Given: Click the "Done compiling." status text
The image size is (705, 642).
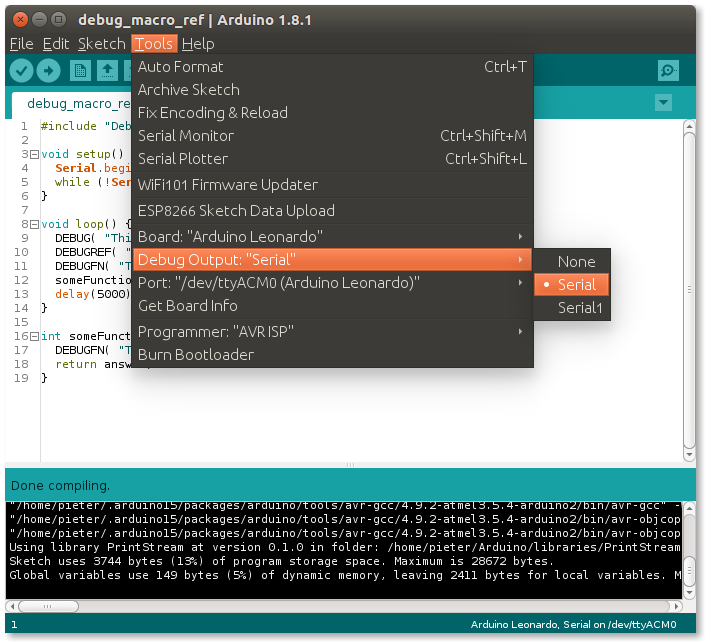Looking at the screenshot, I should (60, 486).
